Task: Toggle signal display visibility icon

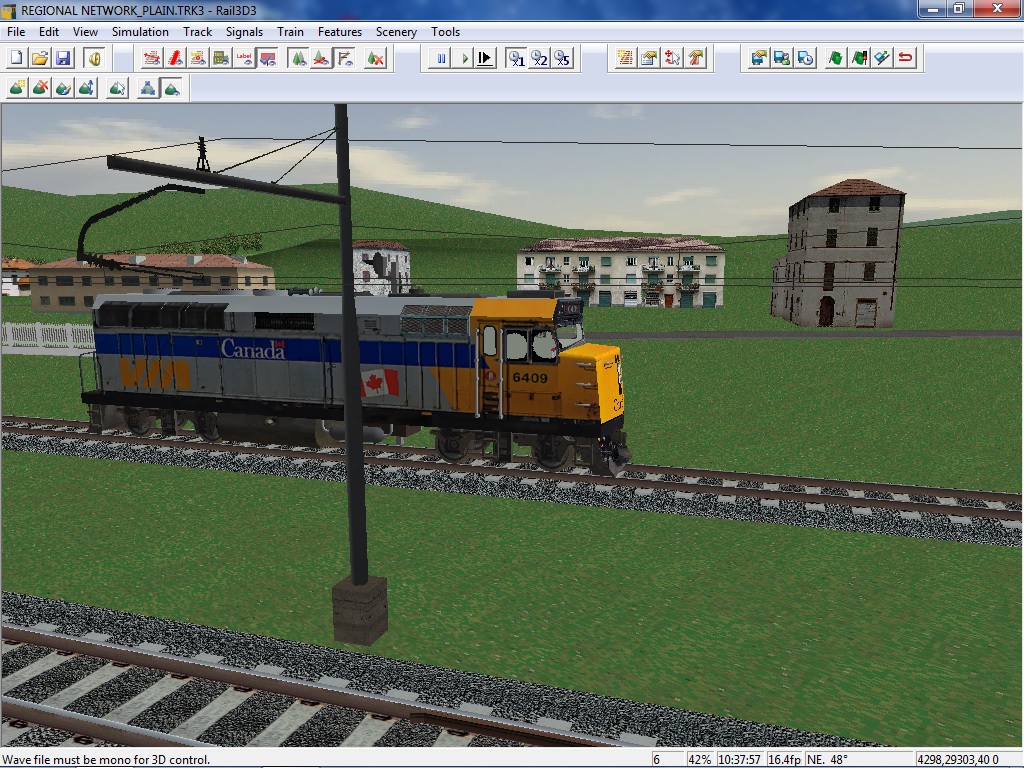Action: (198, 58)
